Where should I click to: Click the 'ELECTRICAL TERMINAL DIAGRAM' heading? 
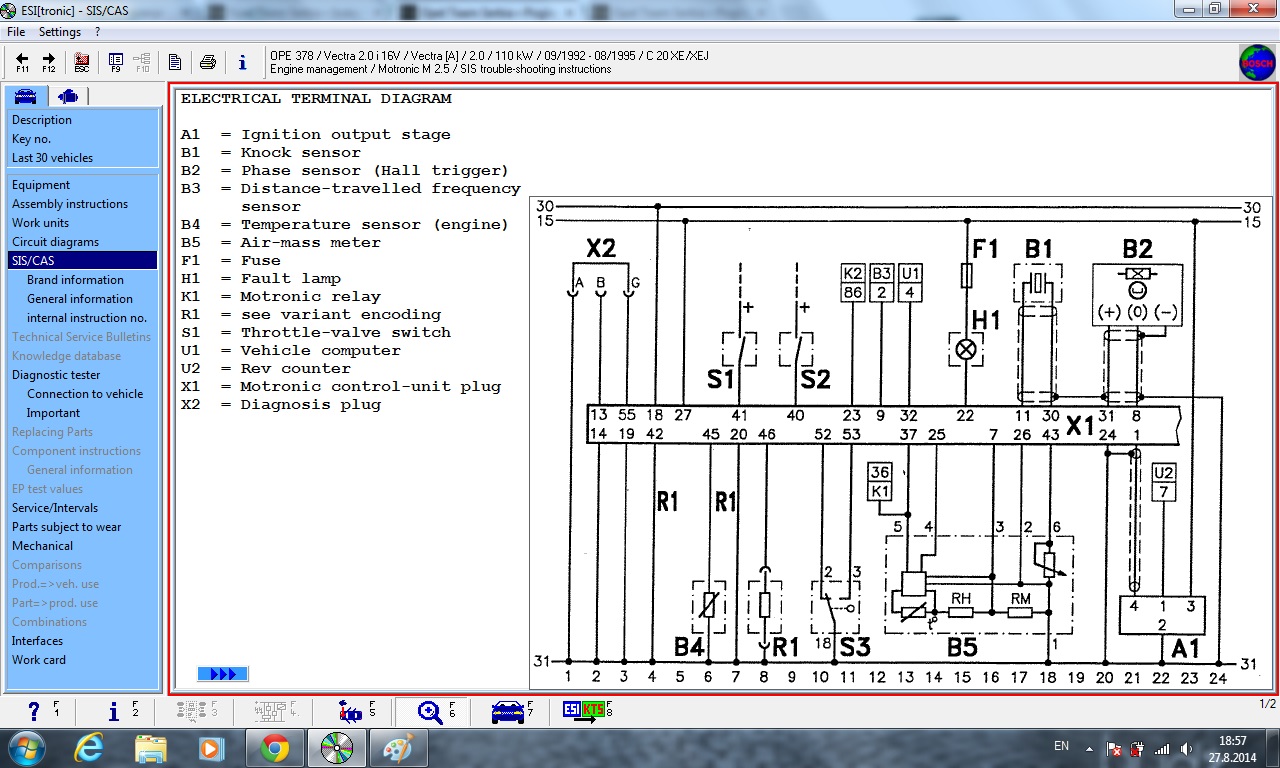pos(316,99)
